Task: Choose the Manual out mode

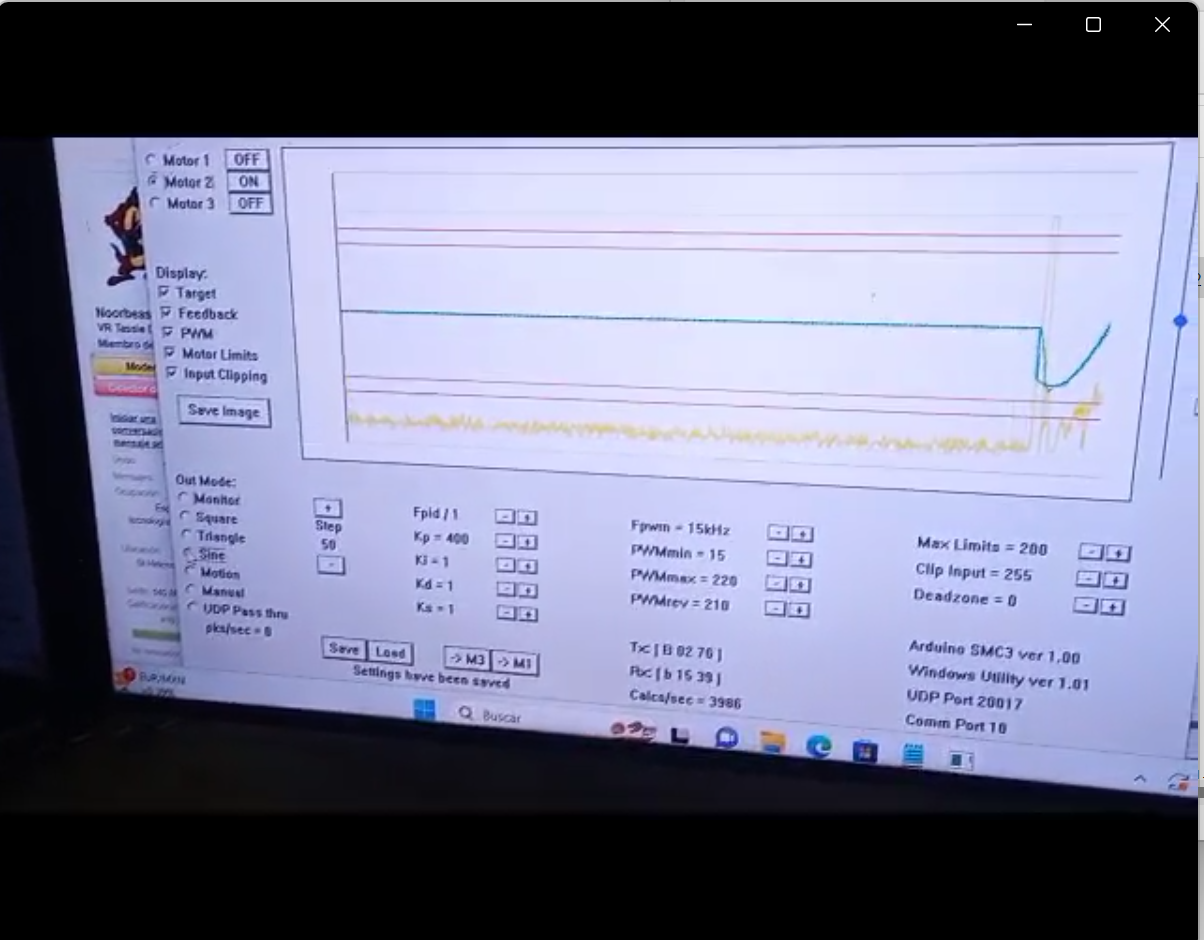Action: click(x=192, y=590)
